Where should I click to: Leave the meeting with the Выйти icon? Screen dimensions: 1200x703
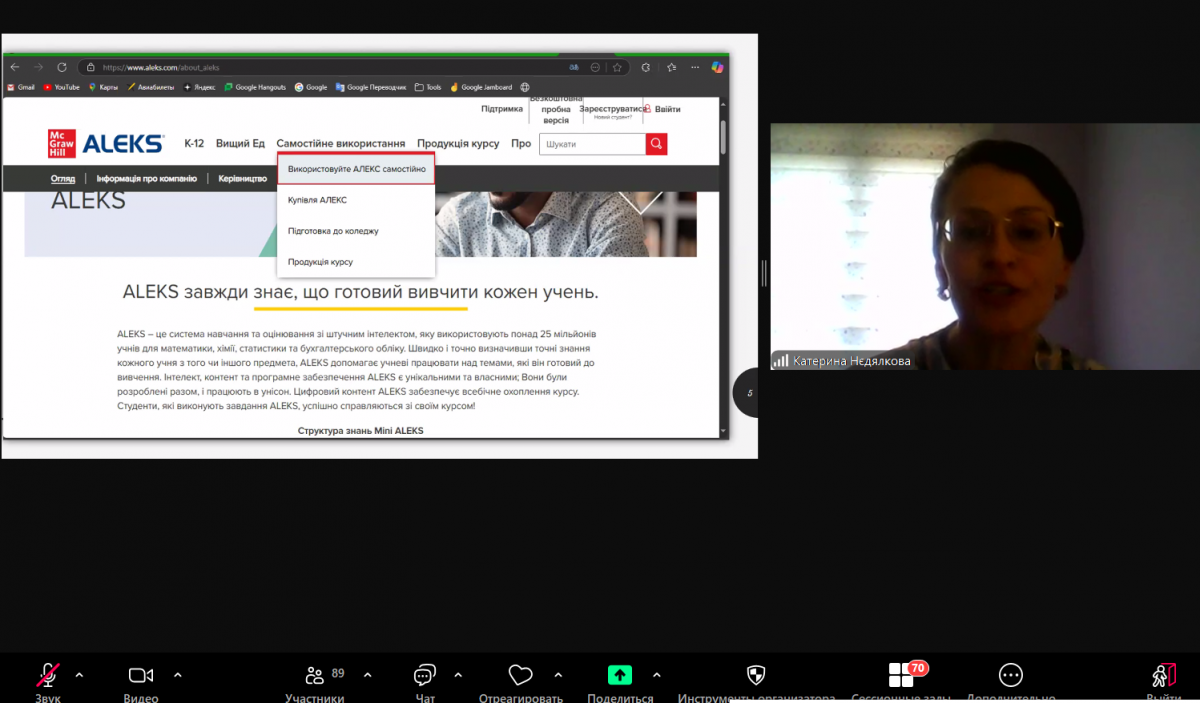coord(1163,675)
